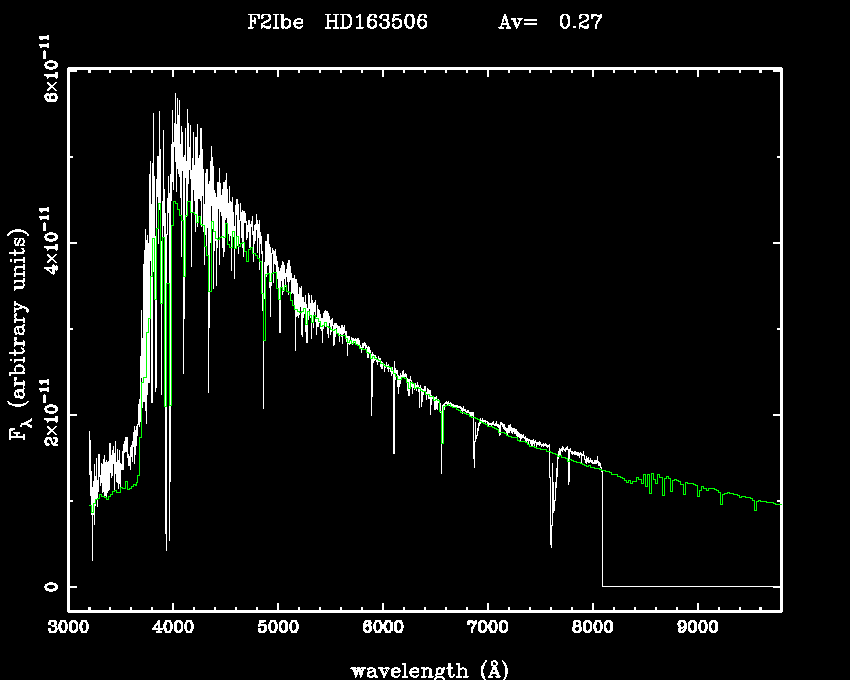Click the 8000 wavelength tick label
Screen dimensions: 850x680
592,628
